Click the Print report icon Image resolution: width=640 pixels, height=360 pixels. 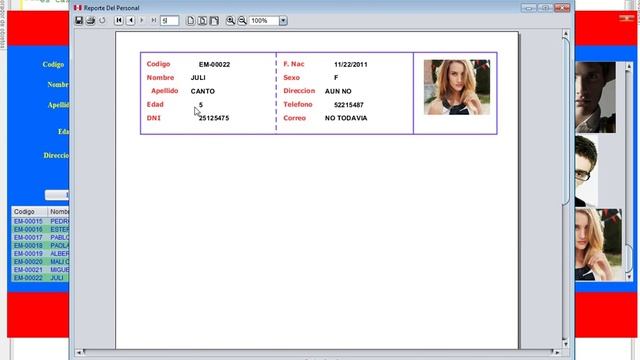pyautogui.click(x=90, y=20)
